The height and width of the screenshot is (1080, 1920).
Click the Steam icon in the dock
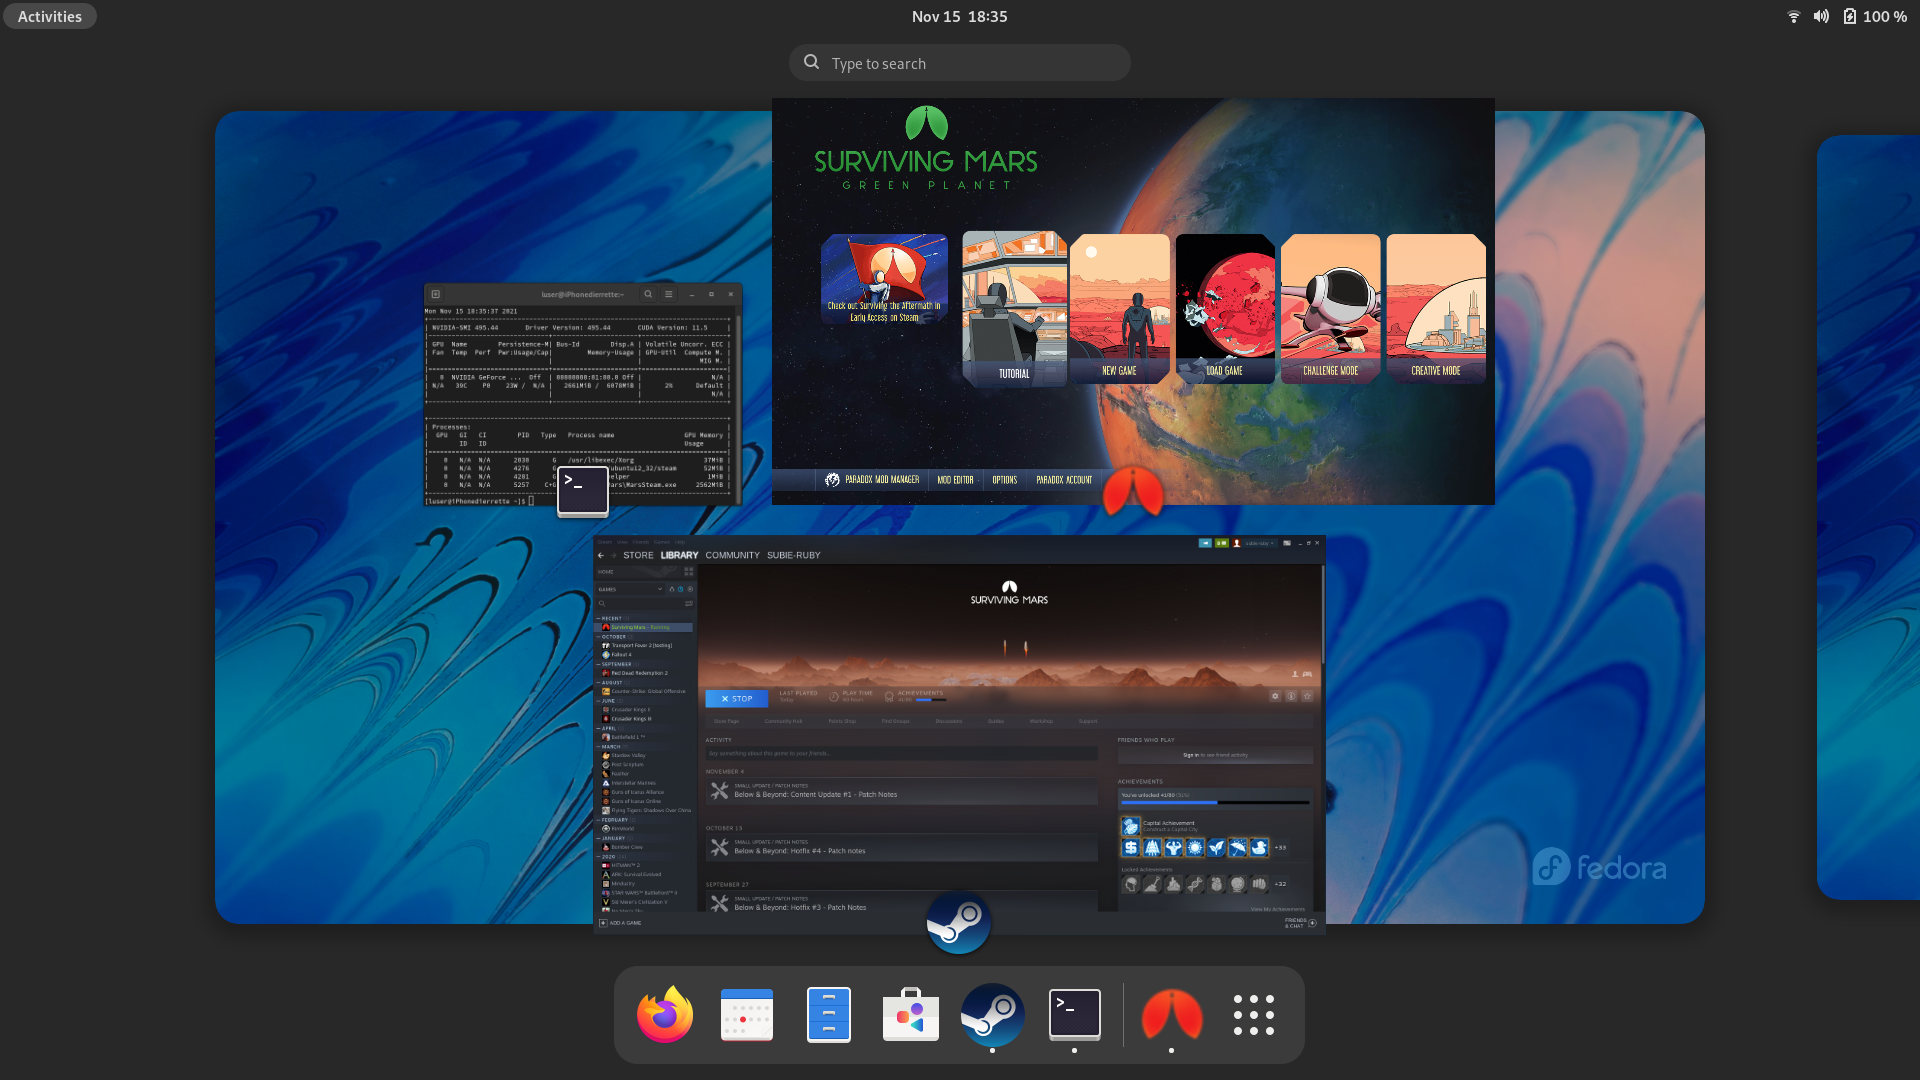[x=993, y=1015]
